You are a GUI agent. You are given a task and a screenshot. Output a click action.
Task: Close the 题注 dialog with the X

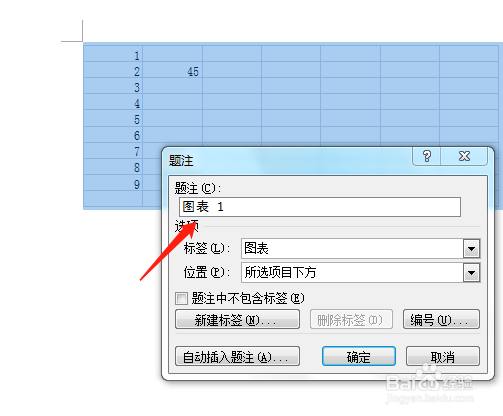[464, 156]
